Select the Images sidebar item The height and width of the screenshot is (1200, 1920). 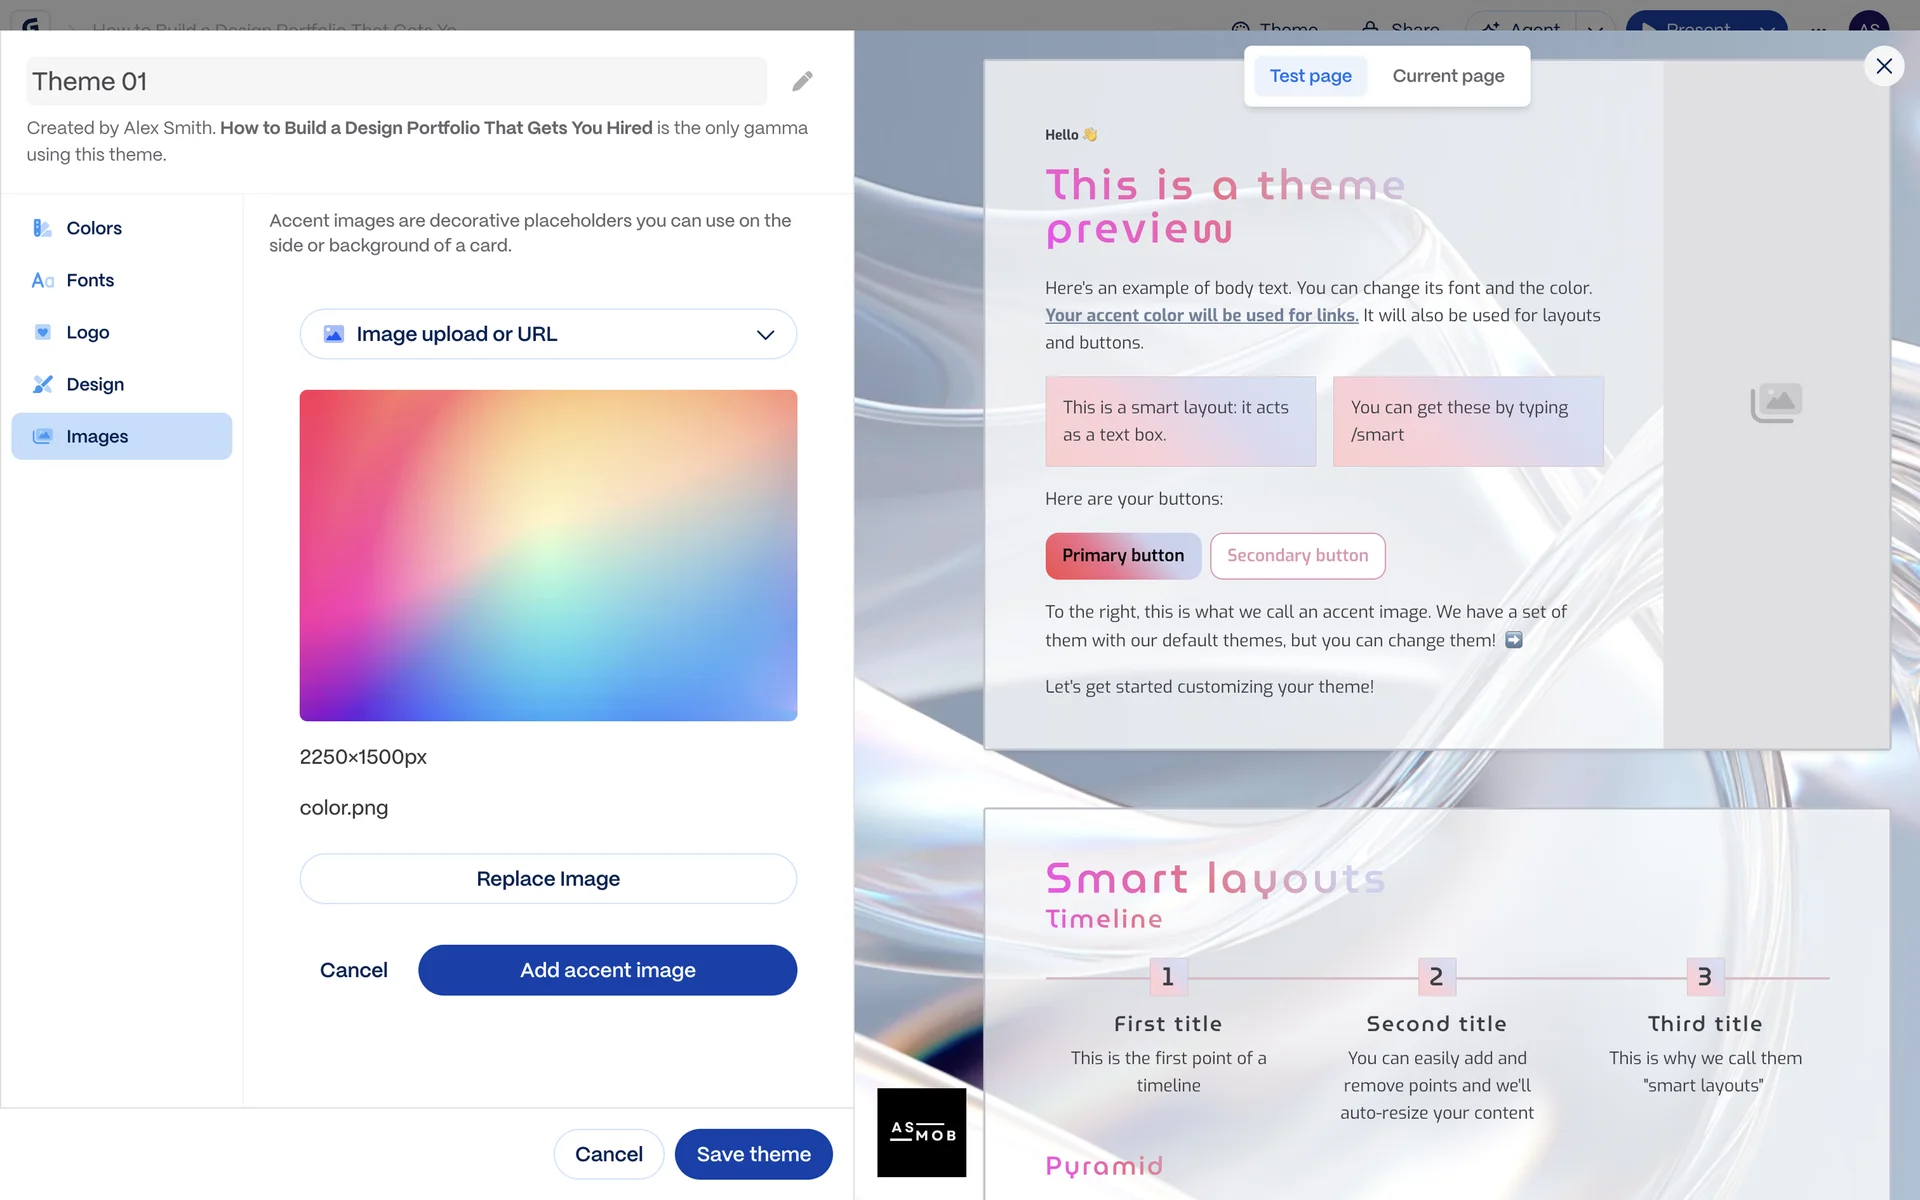tap(122, 436)
